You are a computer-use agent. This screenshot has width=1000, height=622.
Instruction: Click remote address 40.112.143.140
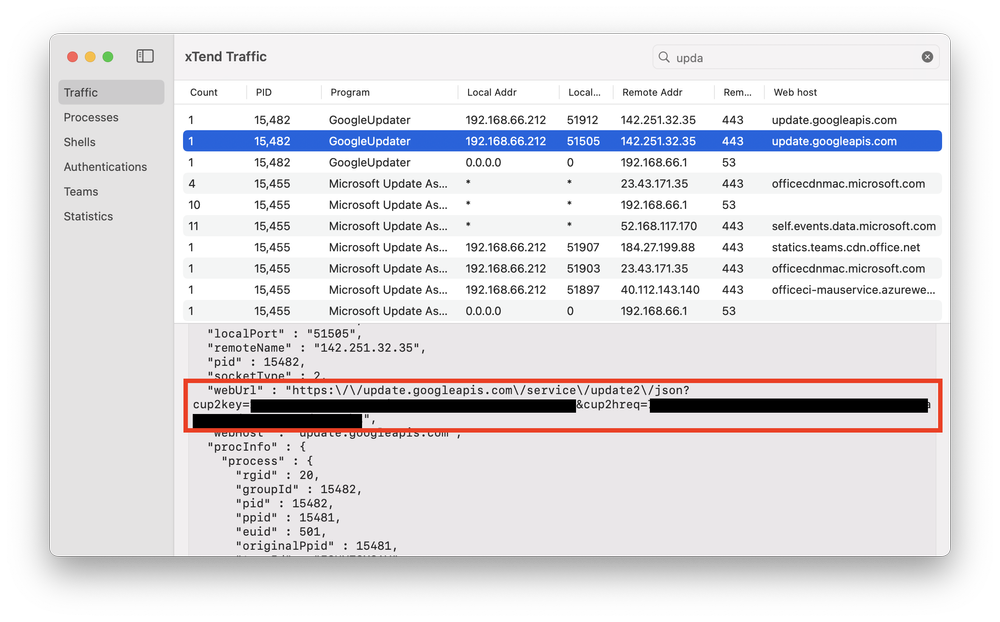660,290
